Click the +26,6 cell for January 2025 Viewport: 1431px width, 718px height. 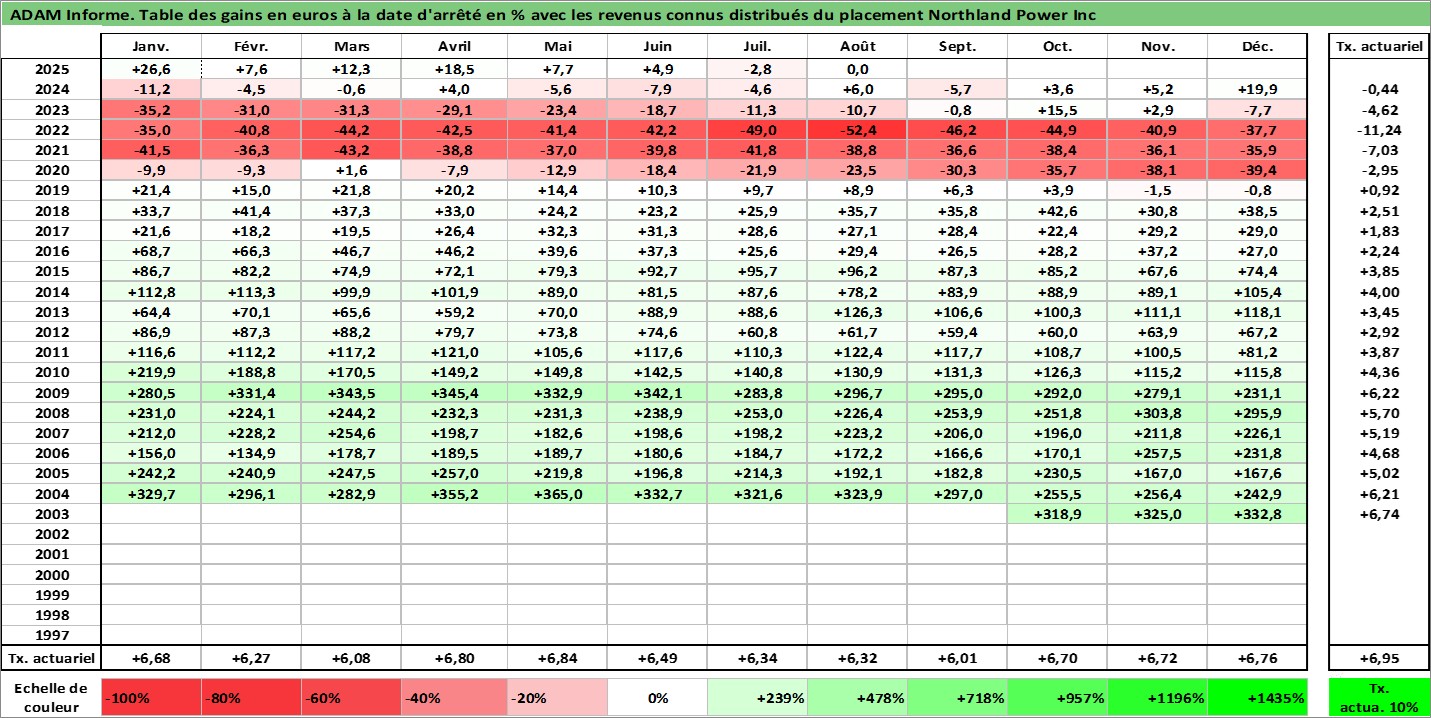152,69
